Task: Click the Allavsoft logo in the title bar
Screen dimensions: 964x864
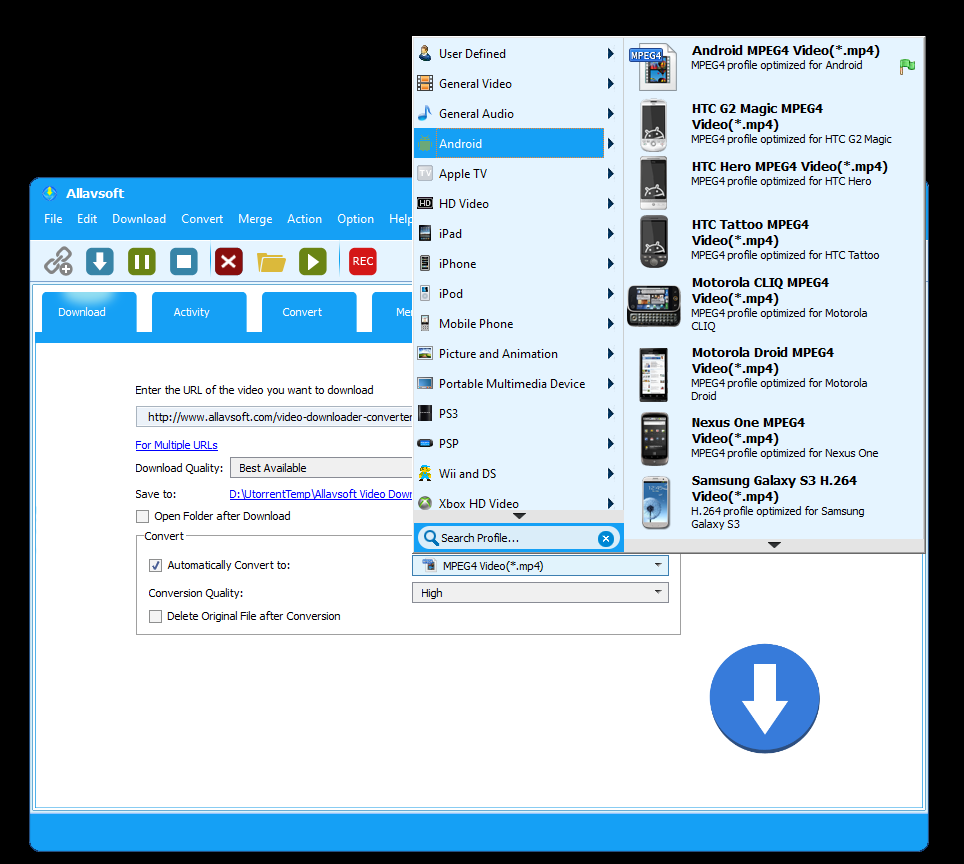Action: pyautogui.click(x=50, y=193)
